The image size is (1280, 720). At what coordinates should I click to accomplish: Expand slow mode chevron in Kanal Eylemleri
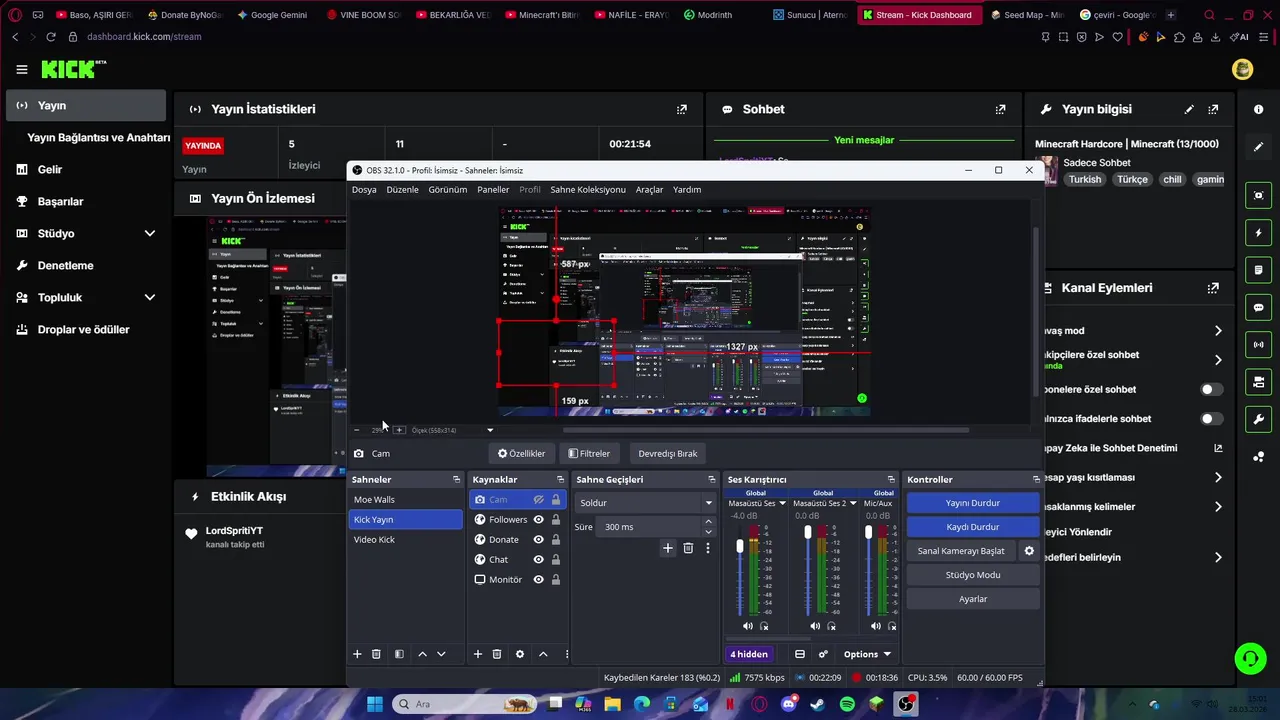click(x=1218, y=331)
